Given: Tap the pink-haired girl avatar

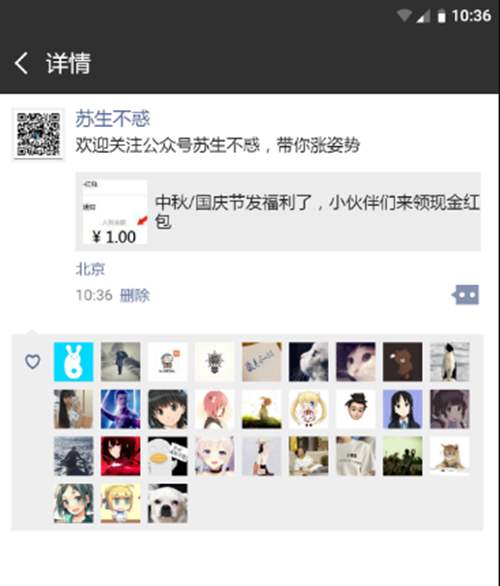Looking at the screenshot, I should (x=214, y=409).
